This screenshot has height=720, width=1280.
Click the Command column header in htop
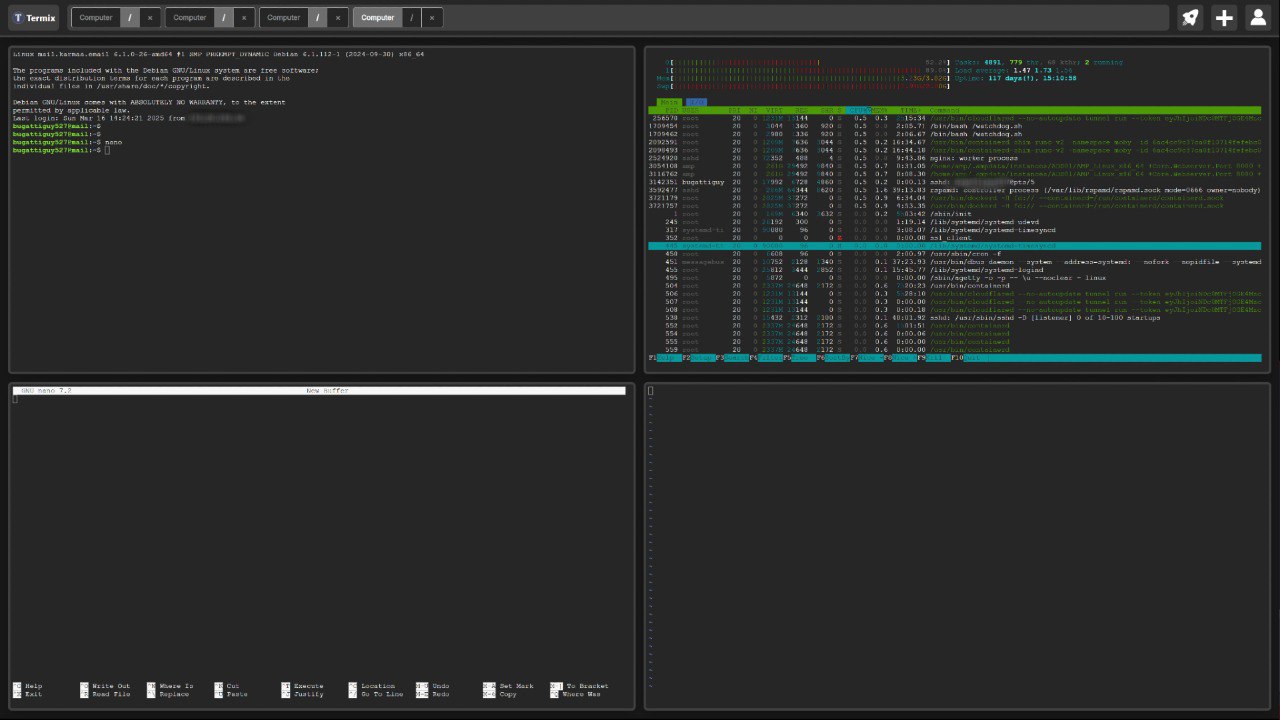(946, 110)
